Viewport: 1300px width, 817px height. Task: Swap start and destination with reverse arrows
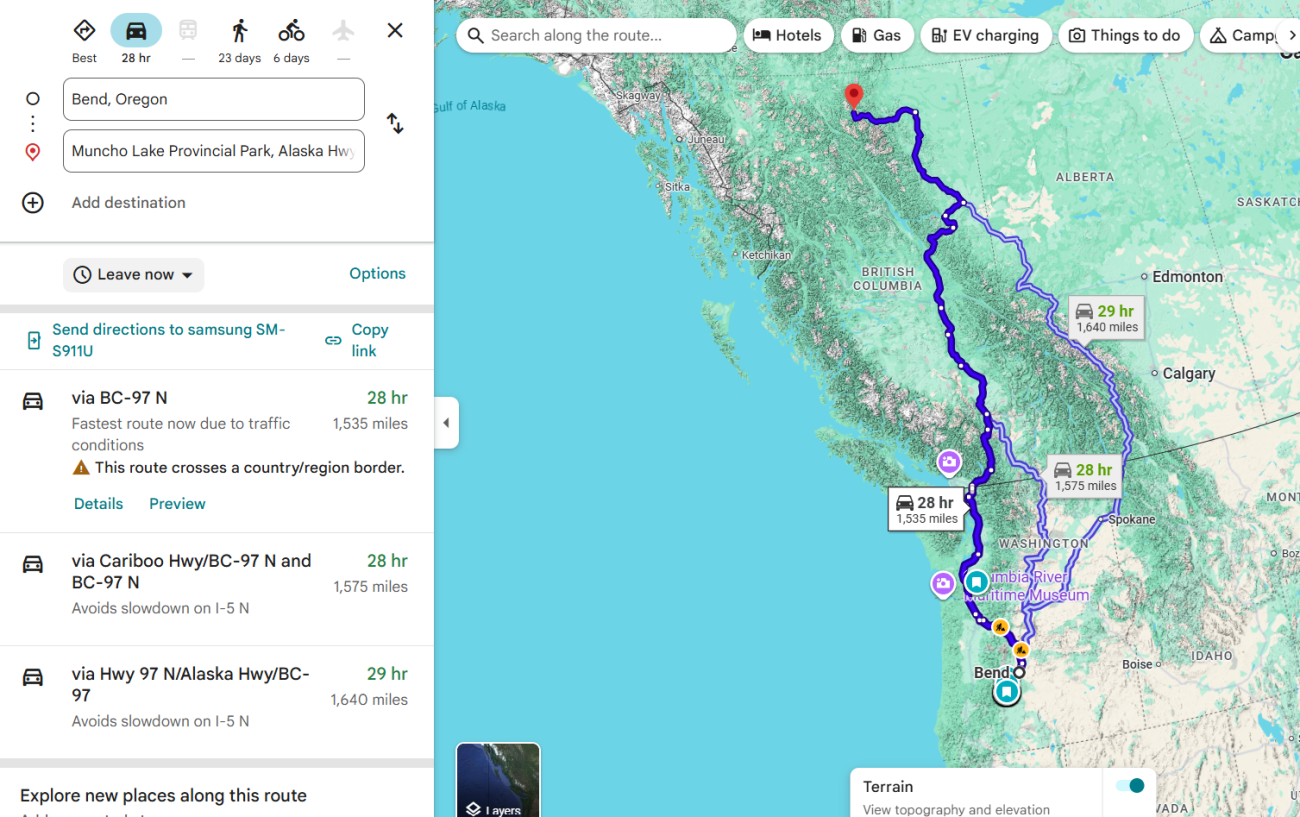[x=395, y=124]
